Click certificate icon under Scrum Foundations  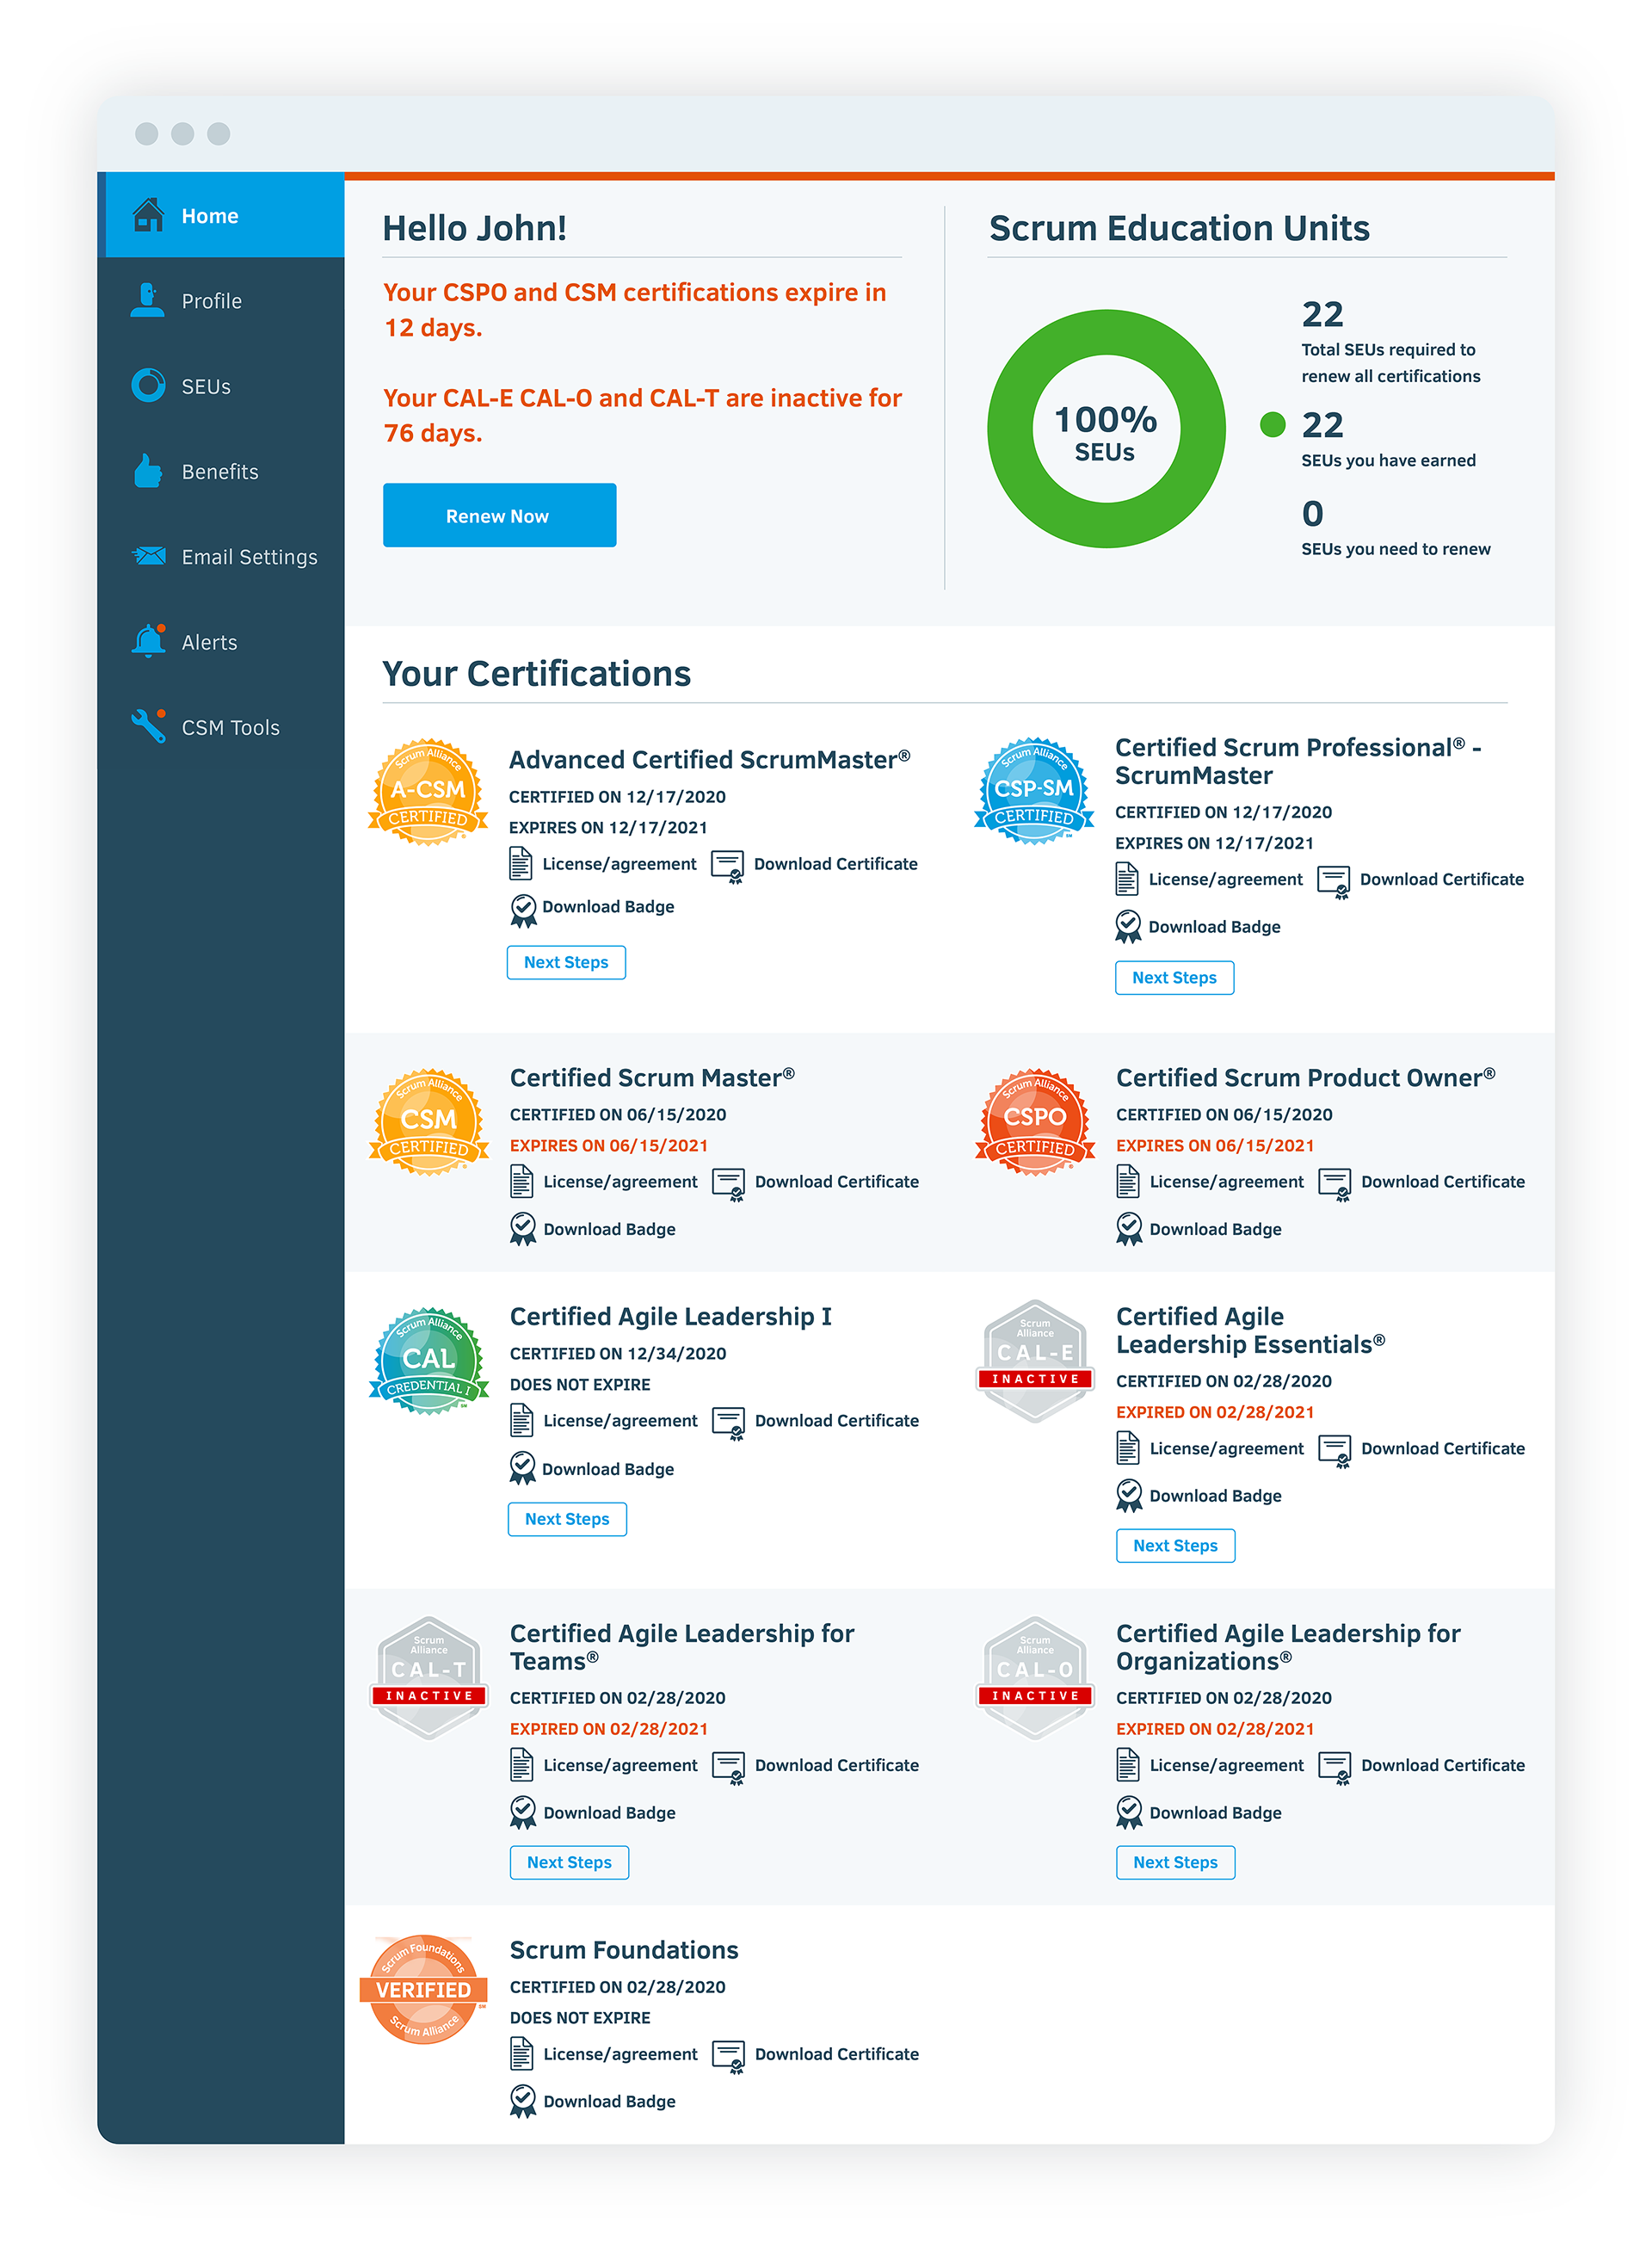tap(729, 2057)
